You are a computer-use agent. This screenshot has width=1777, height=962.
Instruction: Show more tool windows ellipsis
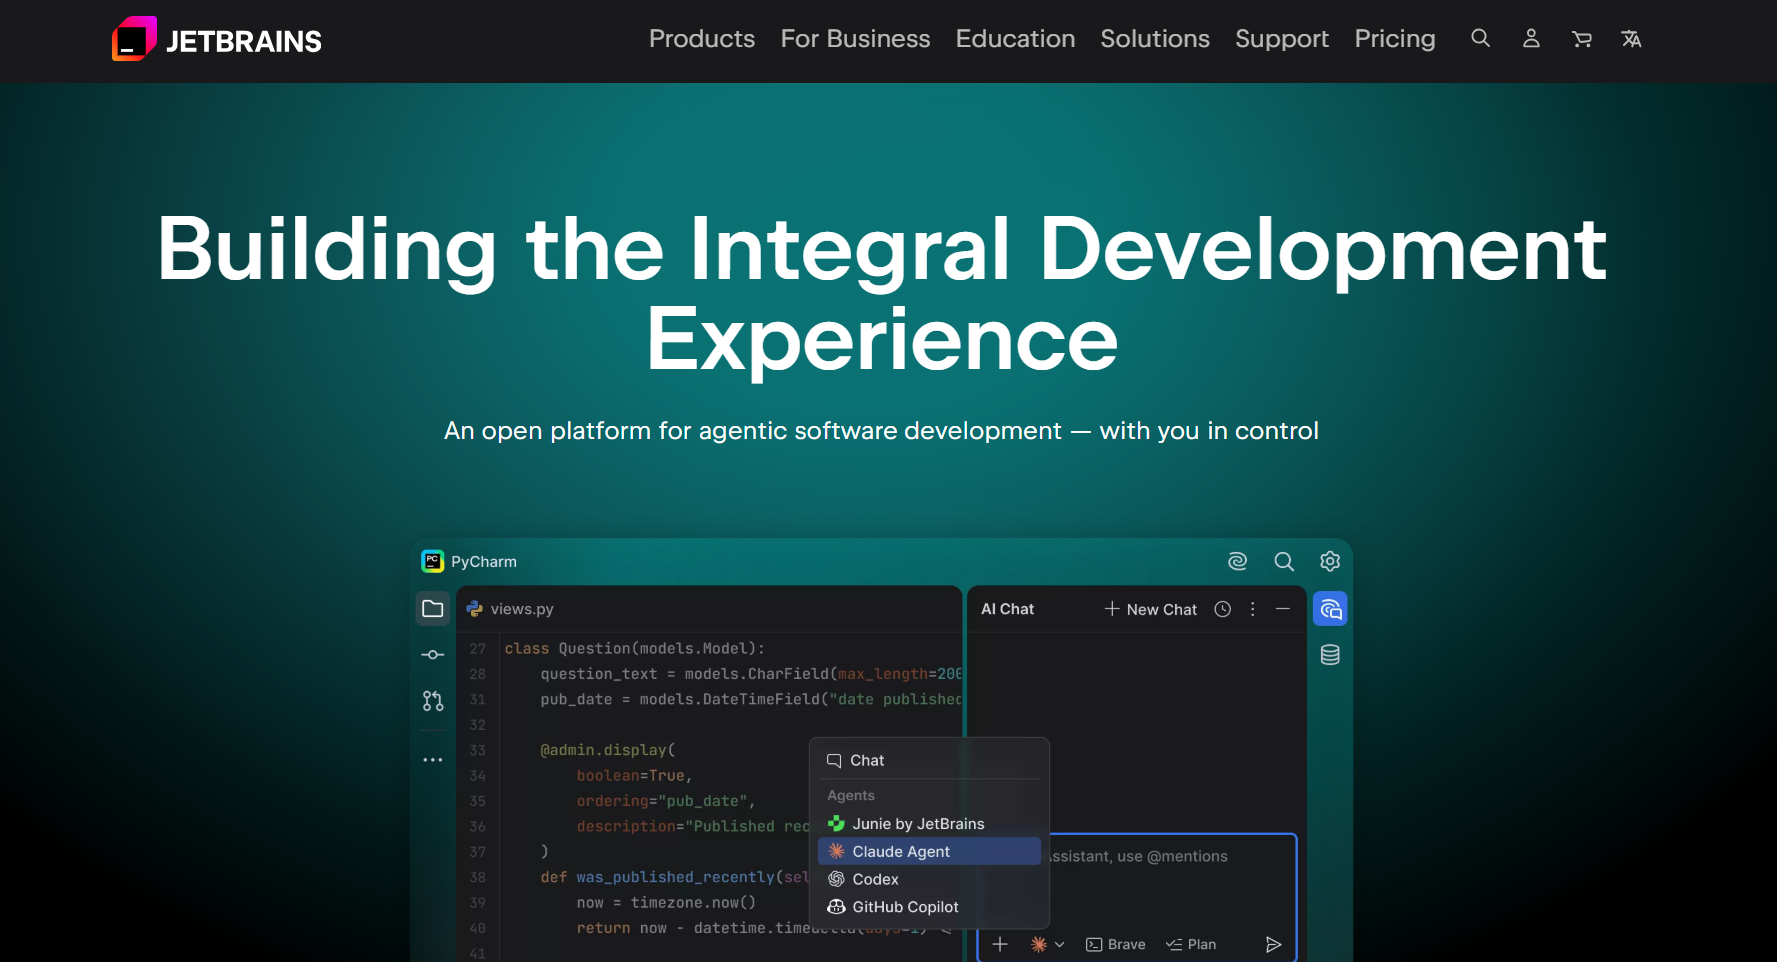tap(433, 760)
